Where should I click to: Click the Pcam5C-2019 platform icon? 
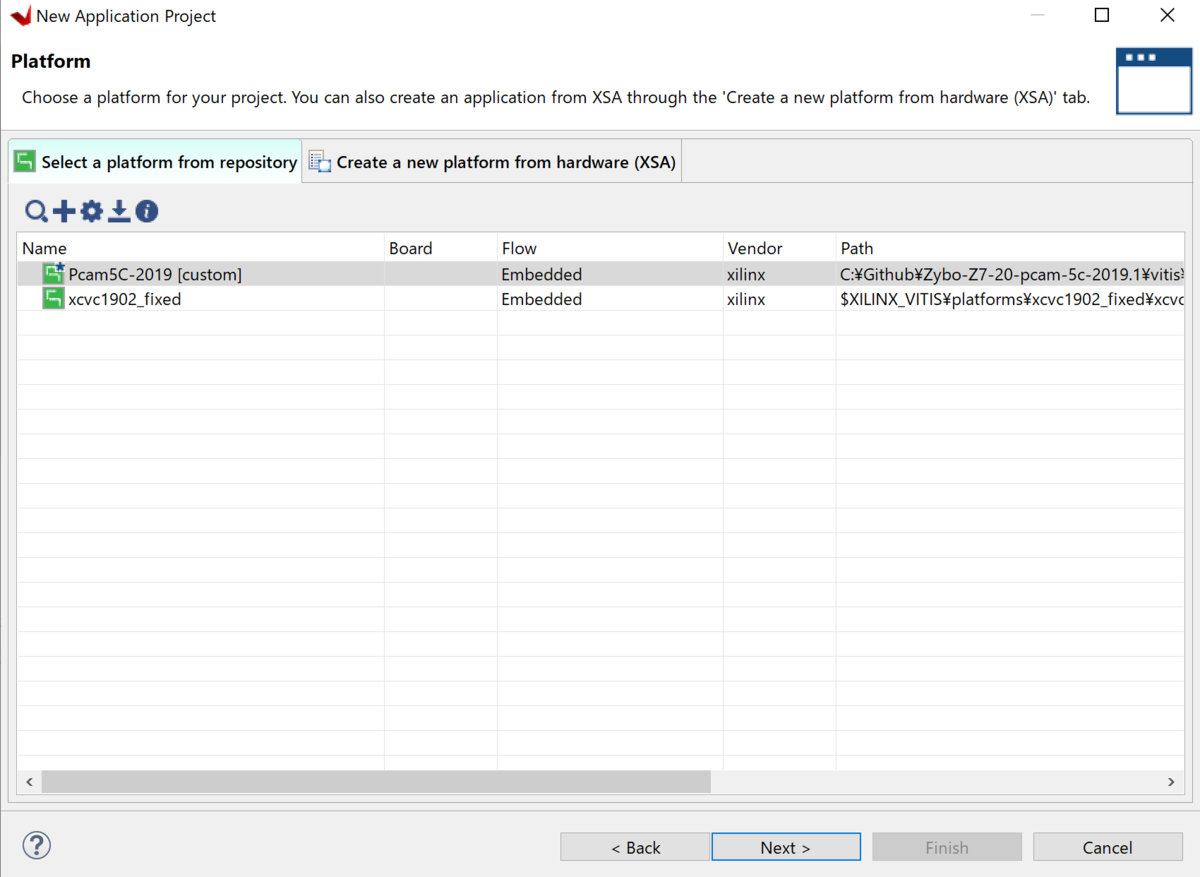pos(54,274)
